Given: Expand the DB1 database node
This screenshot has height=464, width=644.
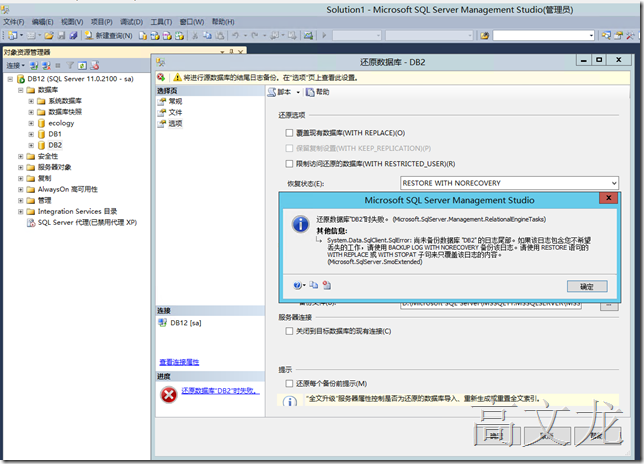Looking at the screenshot, I should (31, 134).
